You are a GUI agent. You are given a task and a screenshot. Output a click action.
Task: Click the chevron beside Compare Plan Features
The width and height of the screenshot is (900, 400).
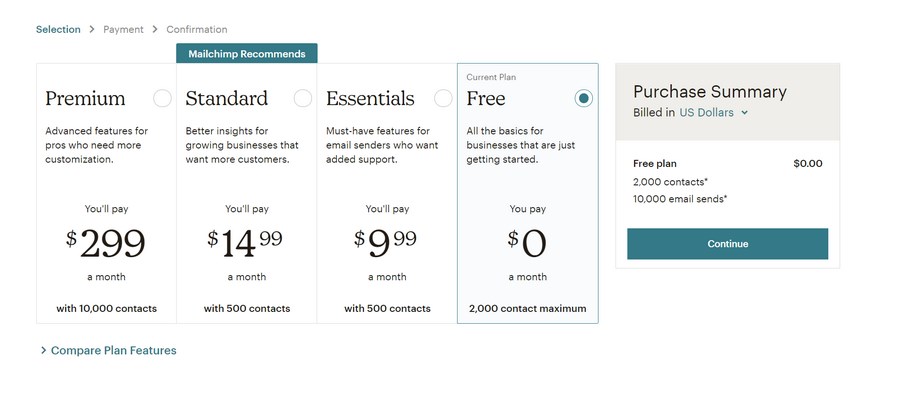point(43,351)
